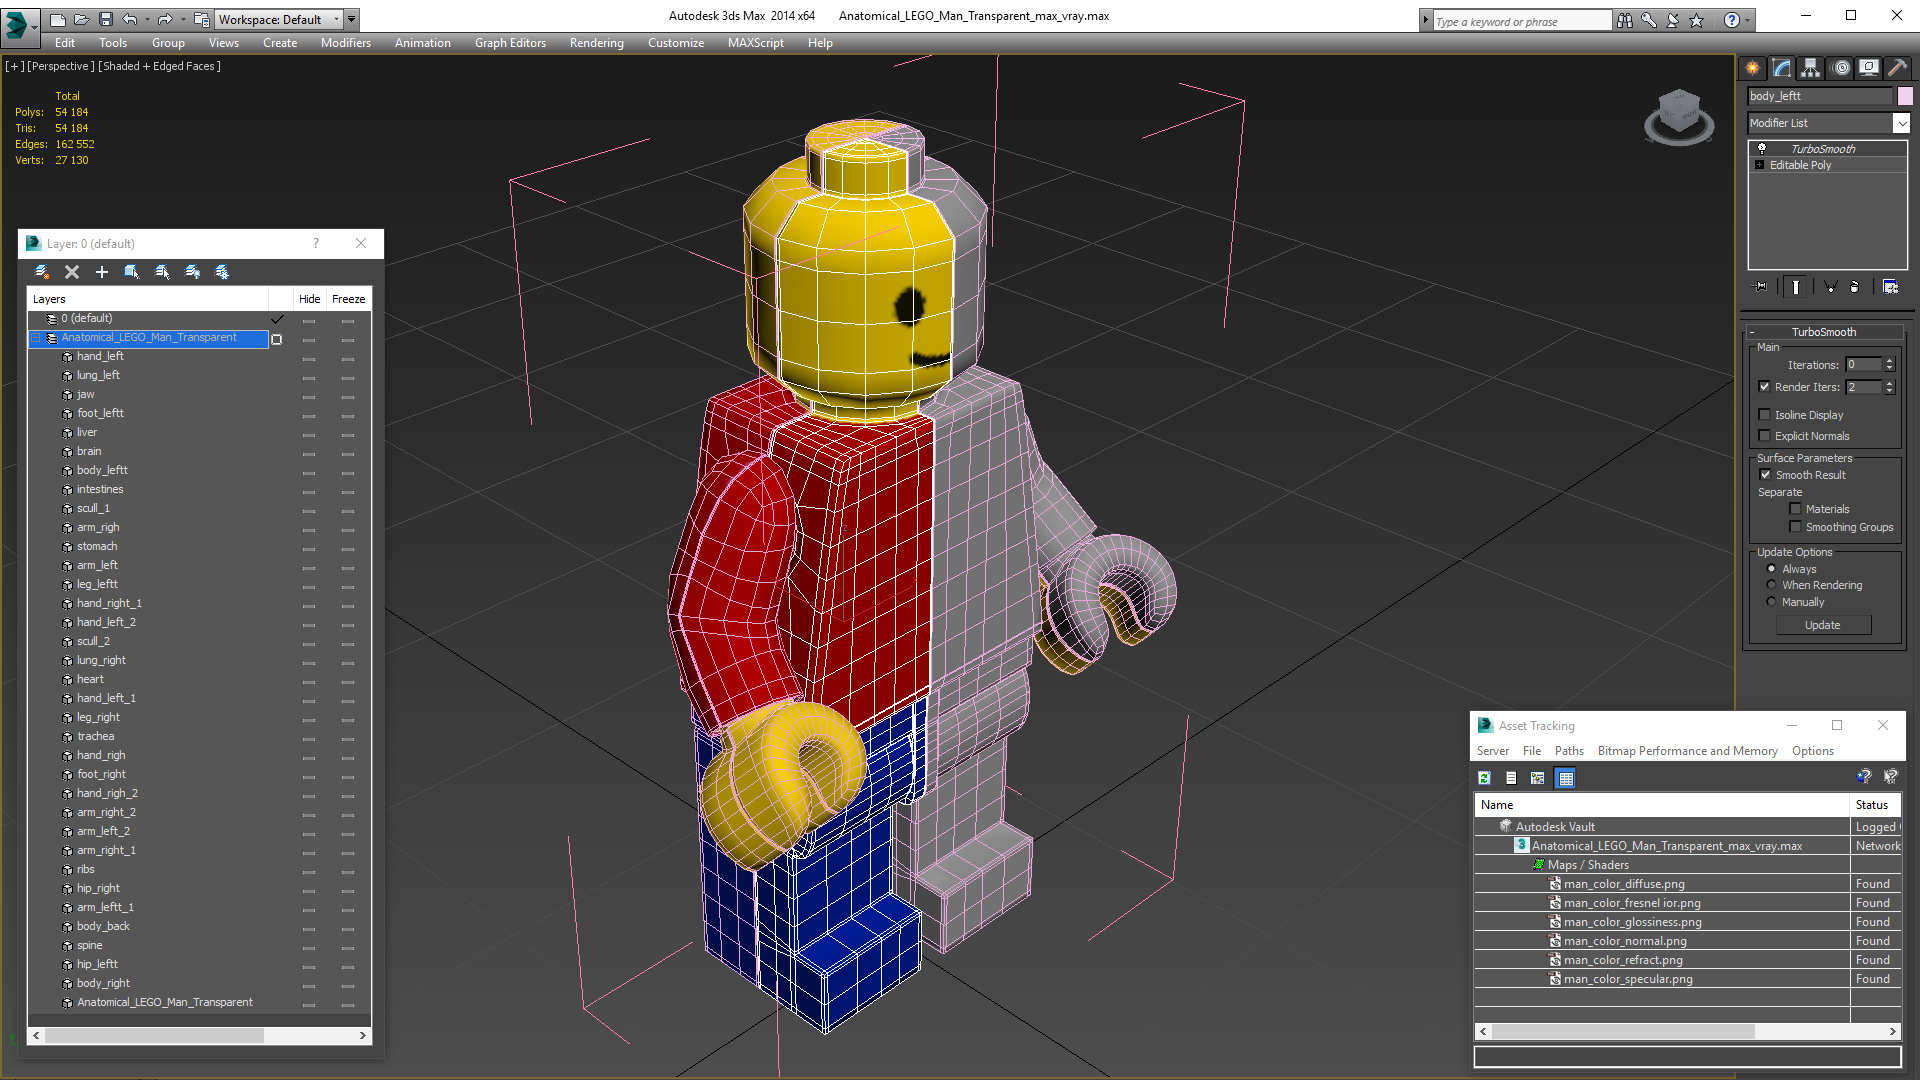1920x1080 pixels.
Task: Click Refresh icon in Asset Tracking toolbar
Action: pyautogui.click(x=1484, y=778)
